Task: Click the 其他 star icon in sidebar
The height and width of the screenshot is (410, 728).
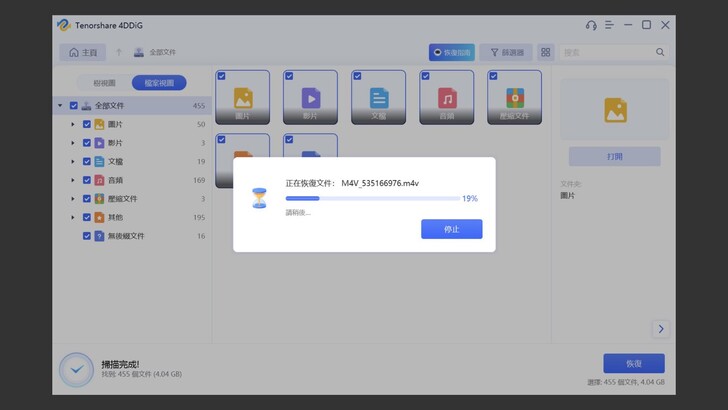Action: pyautogui.click(x=99, y=217)
